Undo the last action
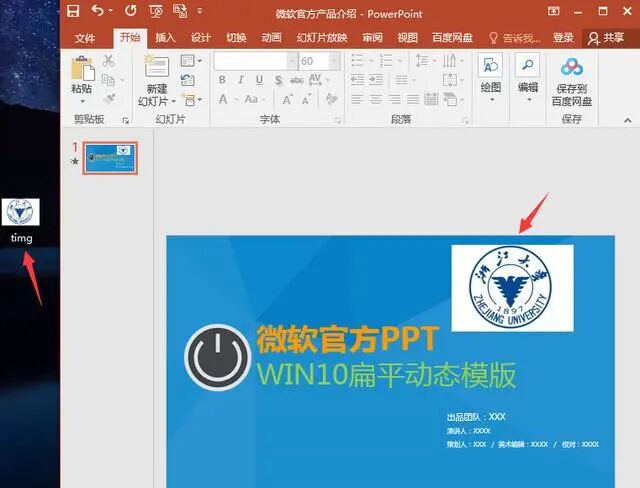The image size is (640, 488). [98, 11]
